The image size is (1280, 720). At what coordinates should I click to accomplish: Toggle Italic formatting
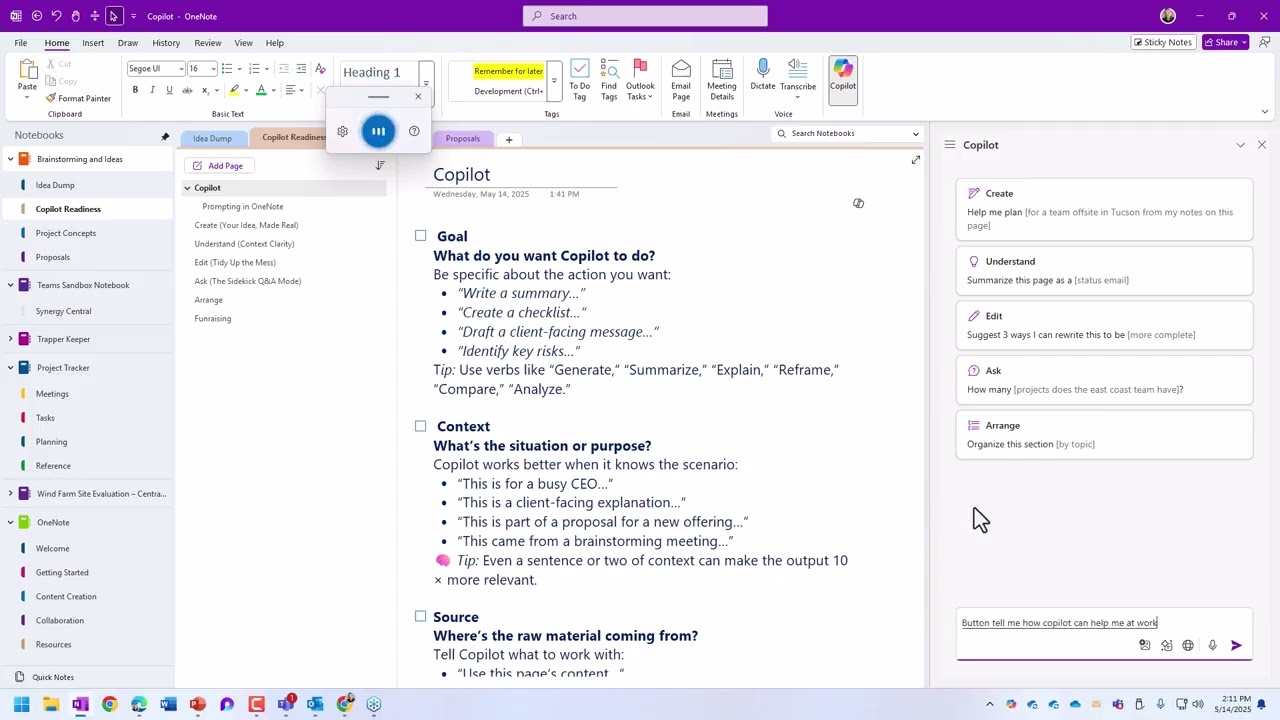pyautogui.click(x=152, y=90)
